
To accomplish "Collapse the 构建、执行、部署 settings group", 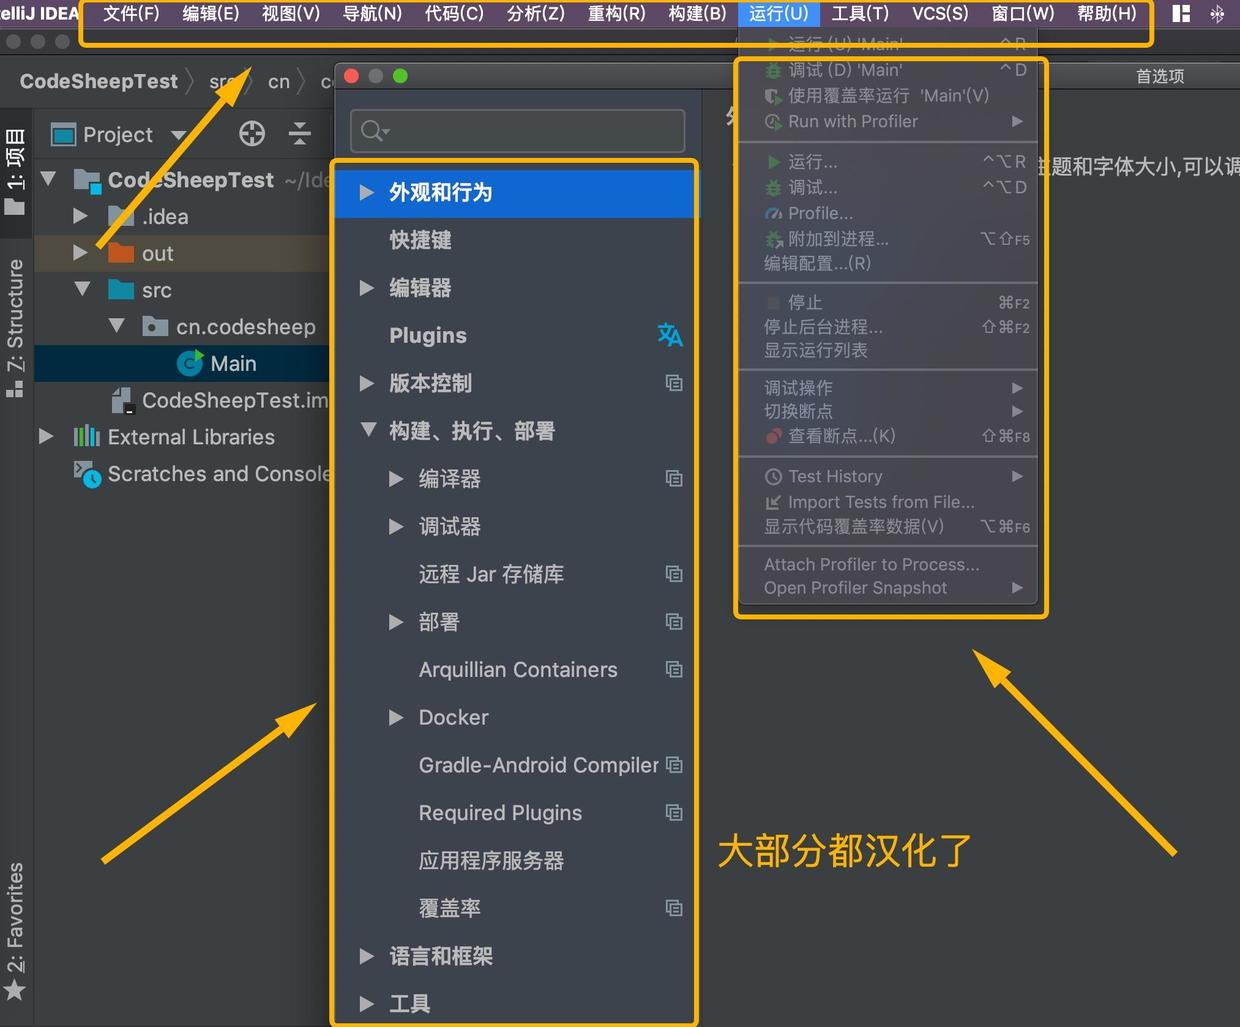I will 367,431.
